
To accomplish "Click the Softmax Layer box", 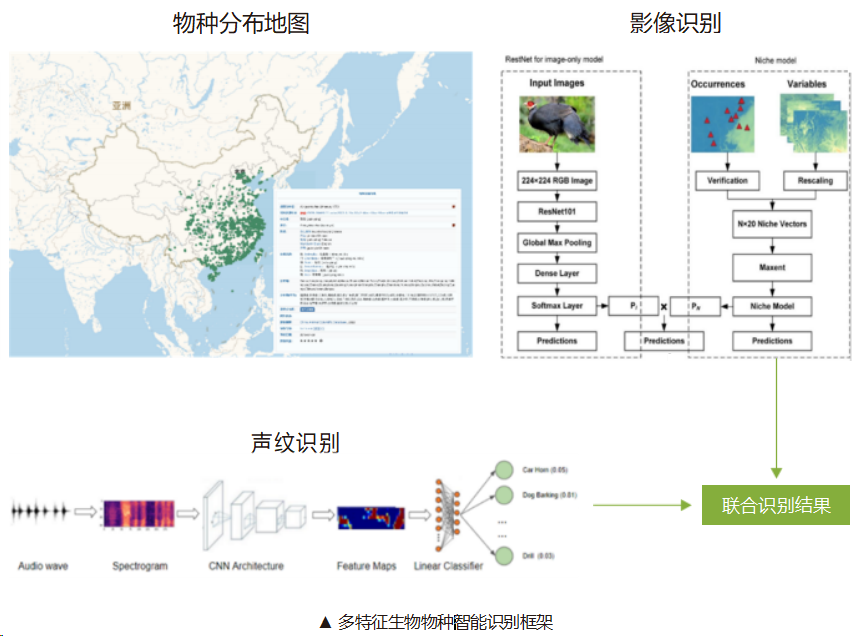I will (556, 305).
